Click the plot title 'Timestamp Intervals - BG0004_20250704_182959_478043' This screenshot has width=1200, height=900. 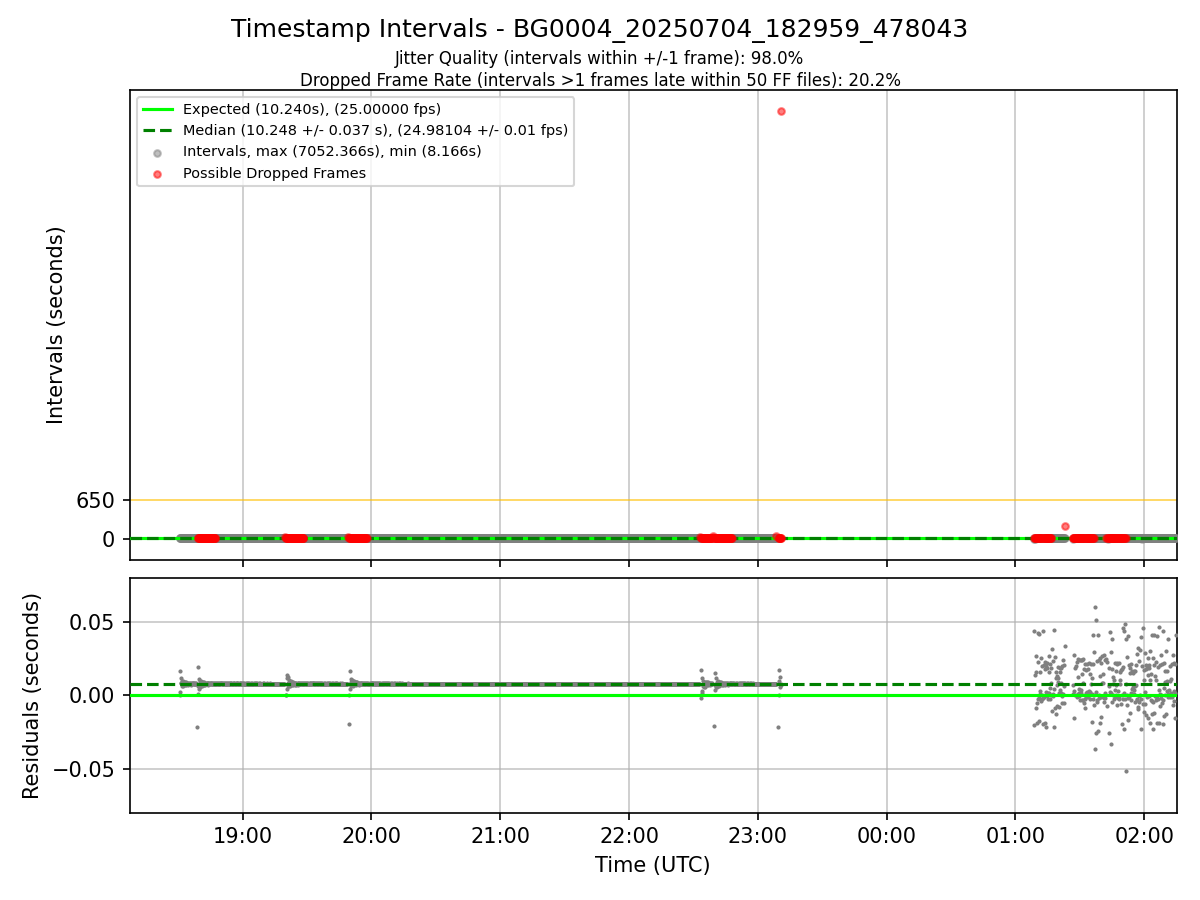[x=599, y=29]
